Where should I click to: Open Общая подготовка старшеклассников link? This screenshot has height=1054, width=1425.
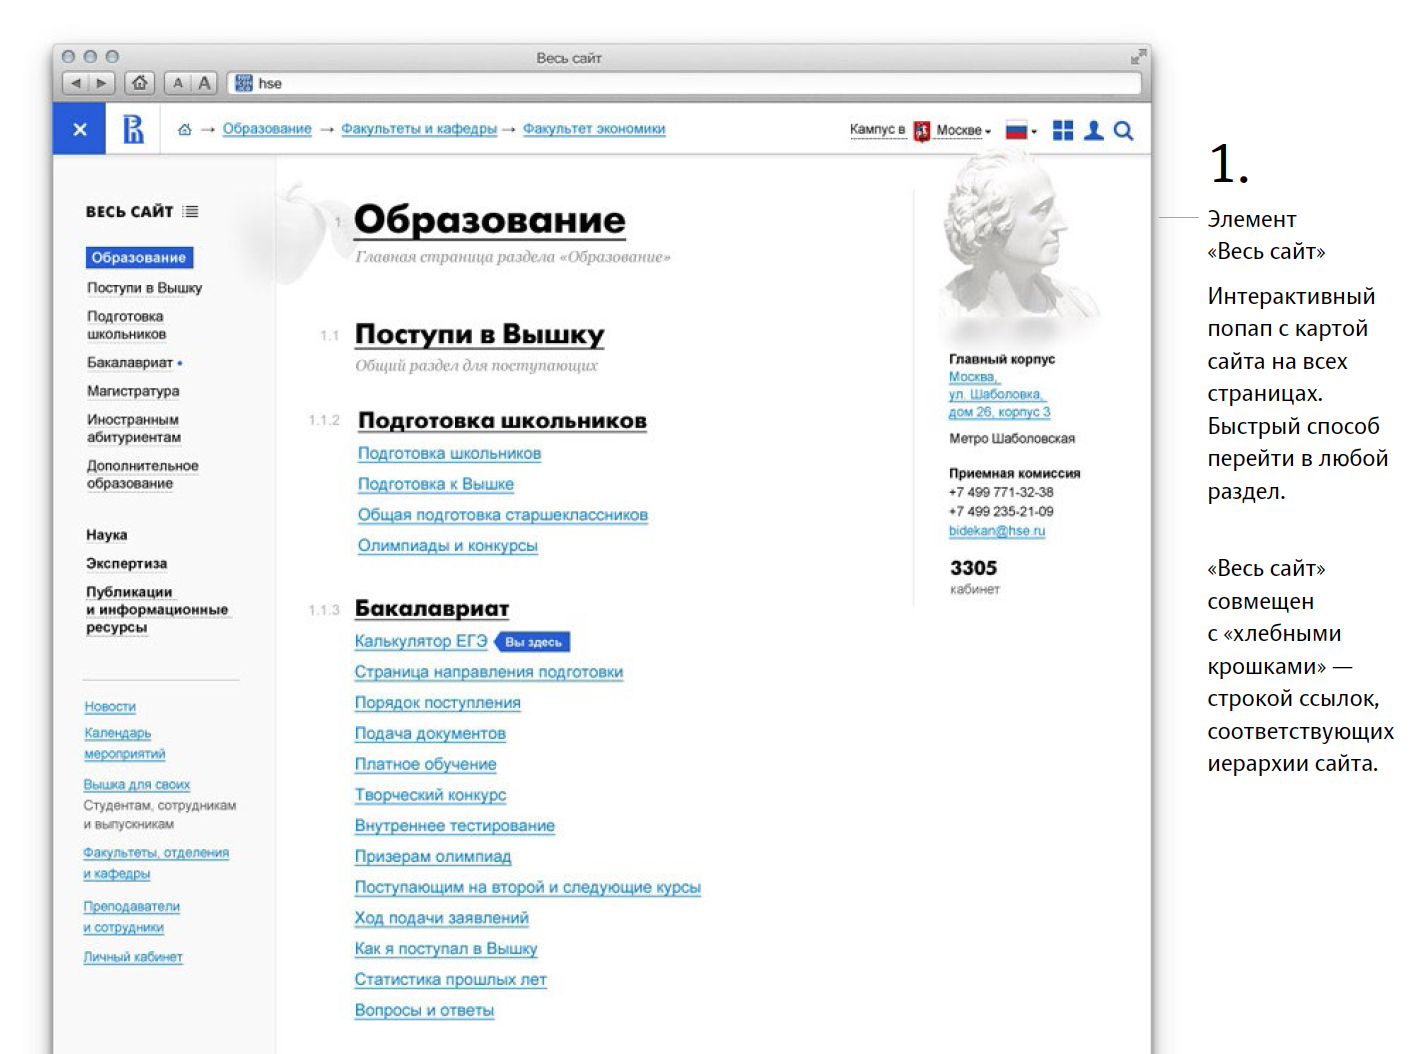[503, 515]
